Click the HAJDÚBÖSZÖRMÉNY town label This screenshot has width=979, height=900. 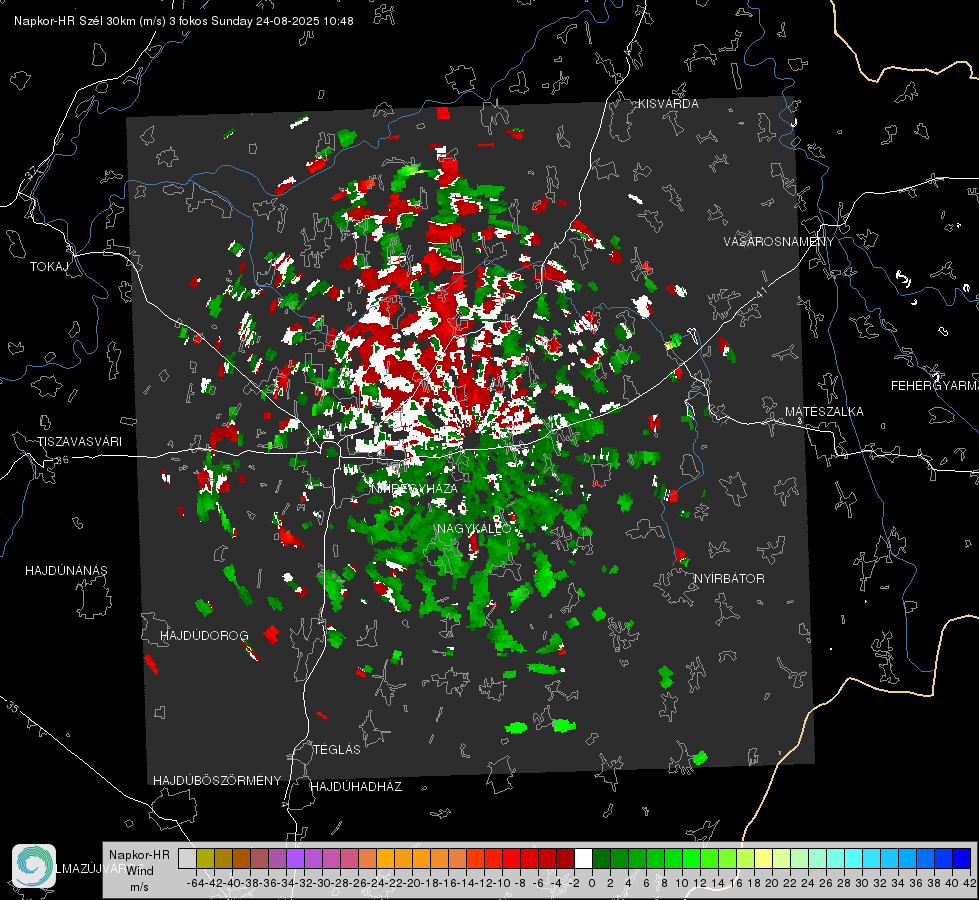pos(217,780)
